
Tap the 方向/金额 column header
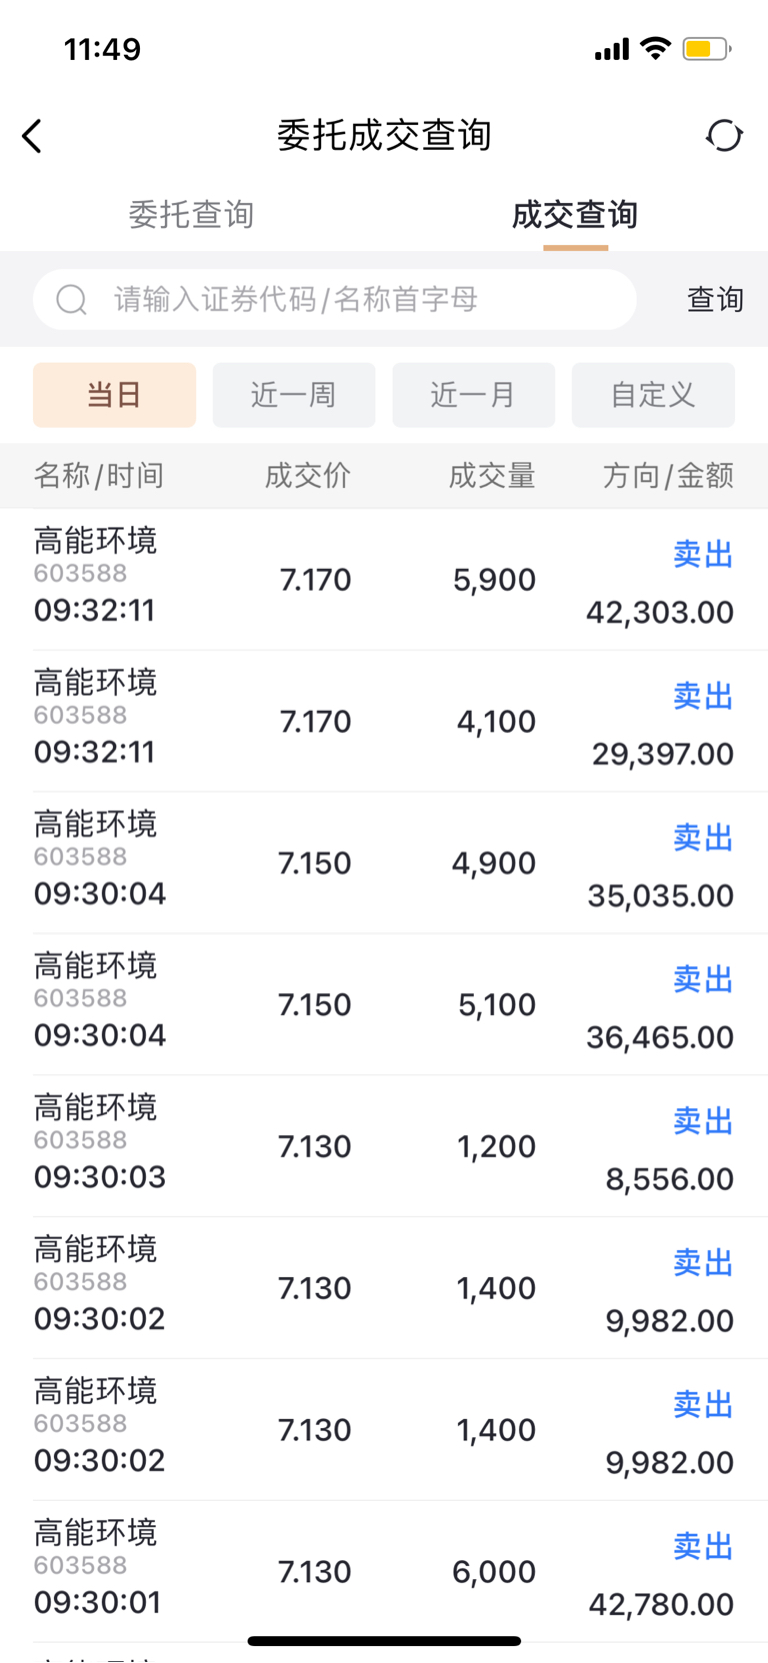point(668,476)
